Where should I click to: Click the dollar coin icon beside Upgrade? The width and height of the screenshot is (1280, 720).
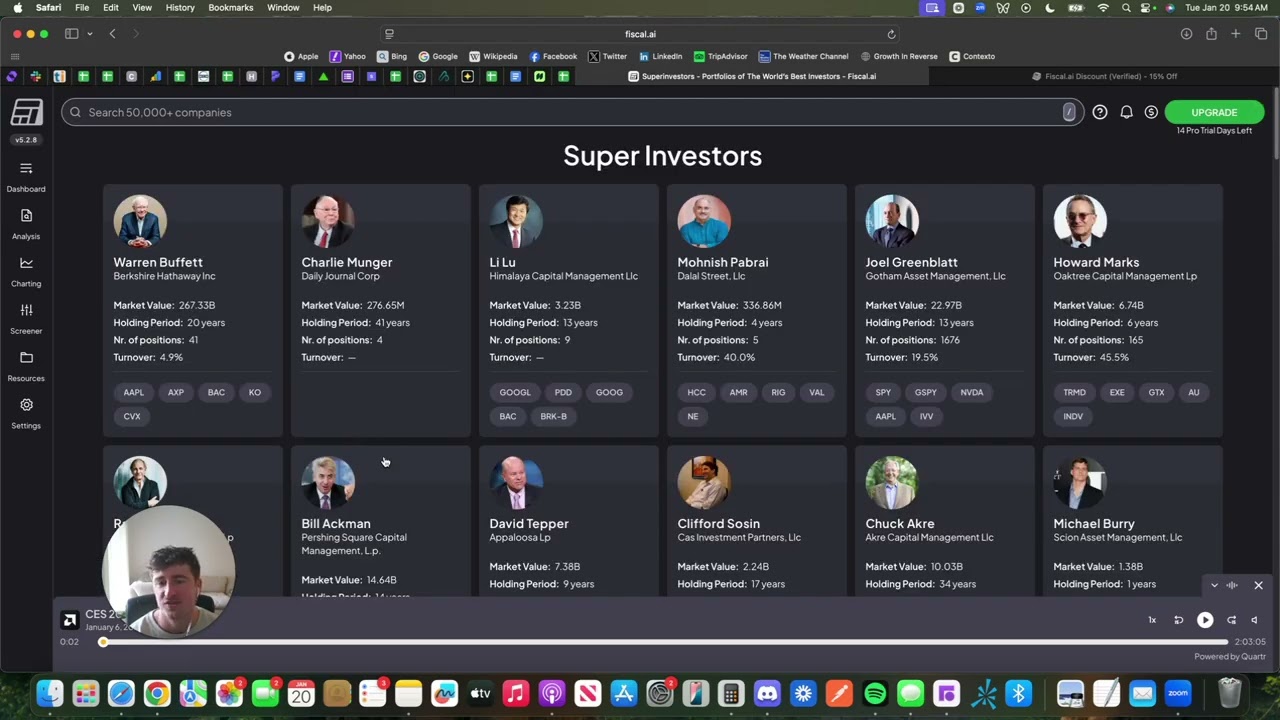pyautogui.click(x=1151, y=112)
